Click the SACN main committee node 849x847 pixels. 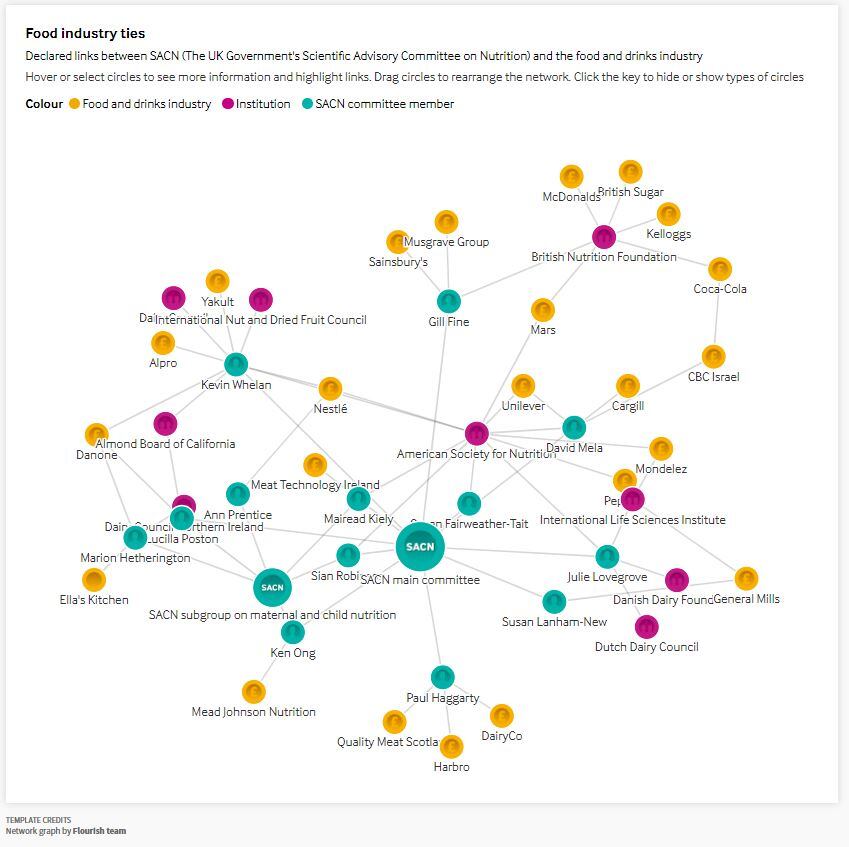[420, 546]
